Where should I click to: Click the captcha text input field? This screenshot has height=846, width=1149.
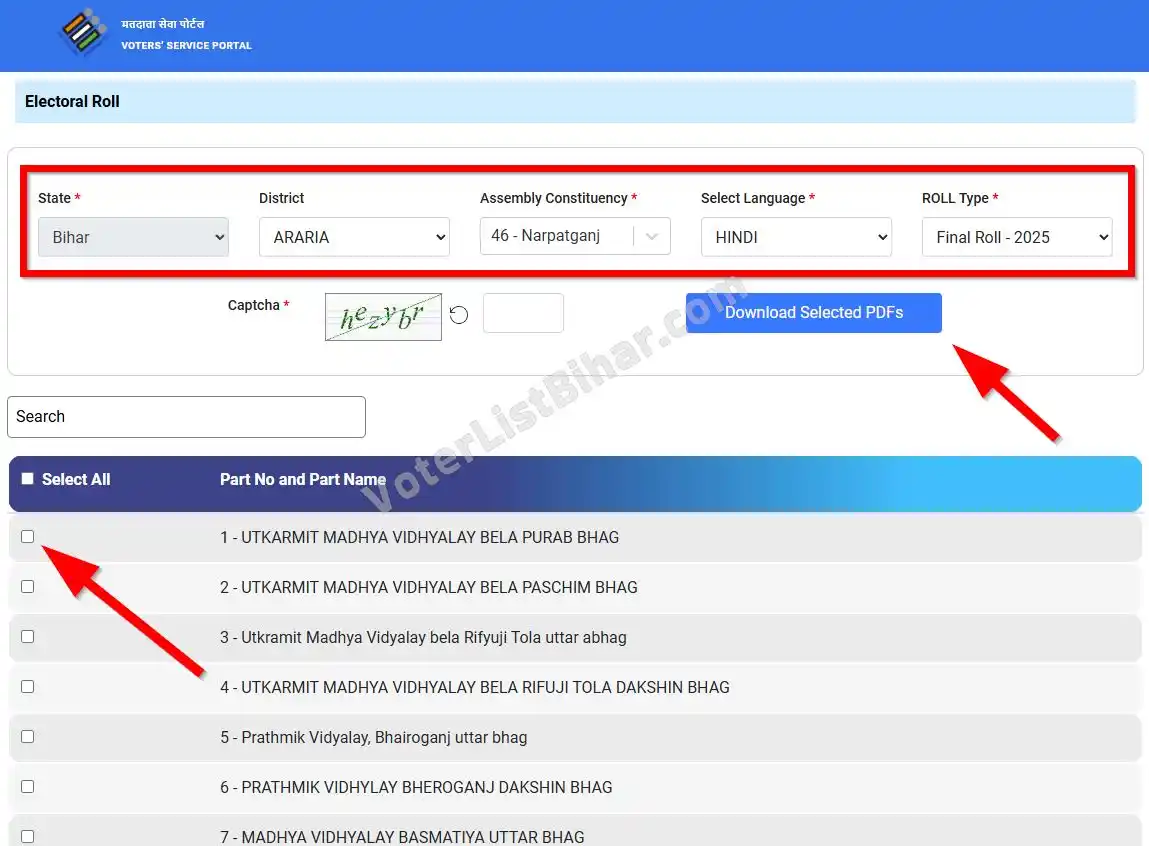point(523,313)
